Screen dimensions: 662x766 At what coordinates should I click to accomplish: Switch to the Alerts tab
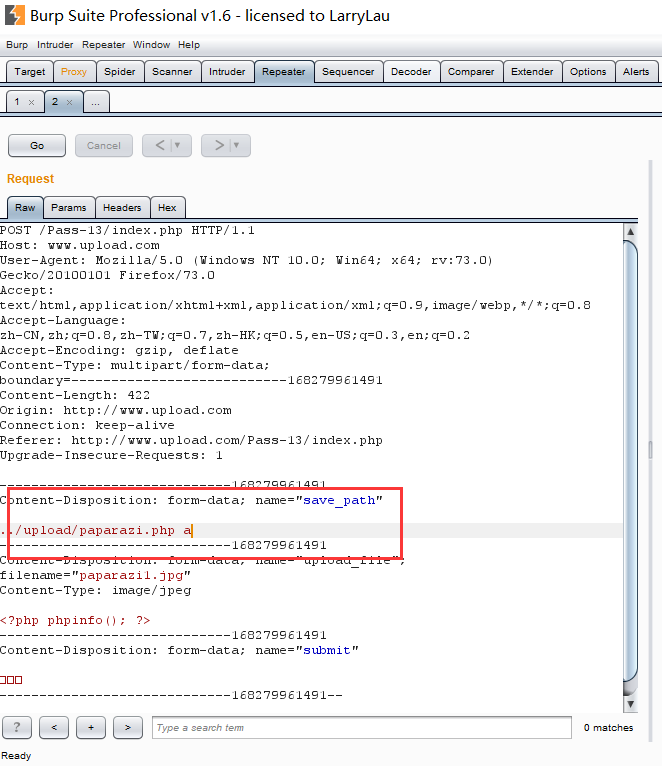tap(636, 72)
